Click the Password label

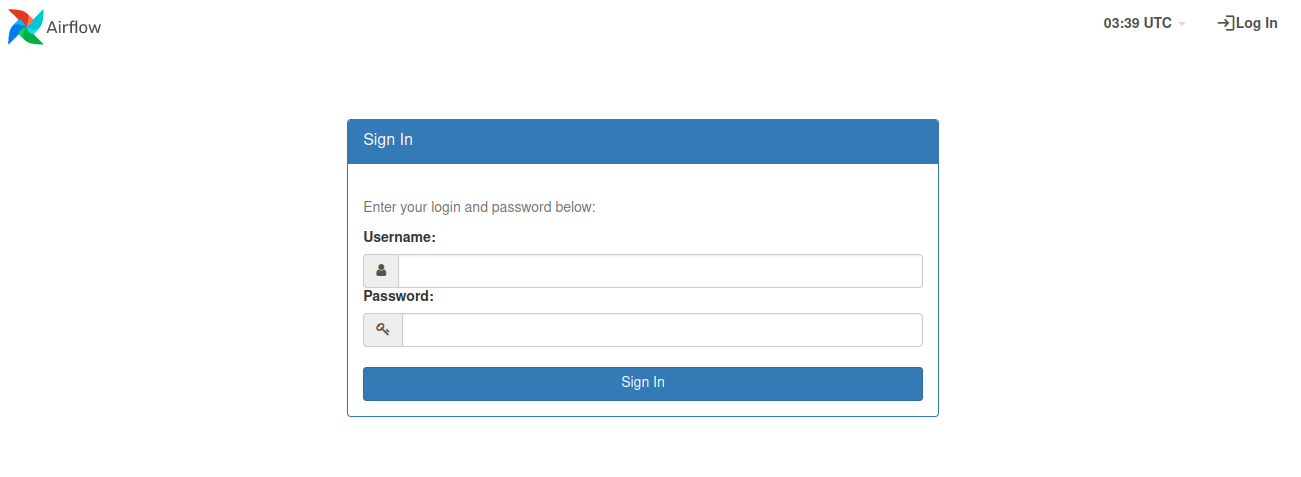coord(398,296)
